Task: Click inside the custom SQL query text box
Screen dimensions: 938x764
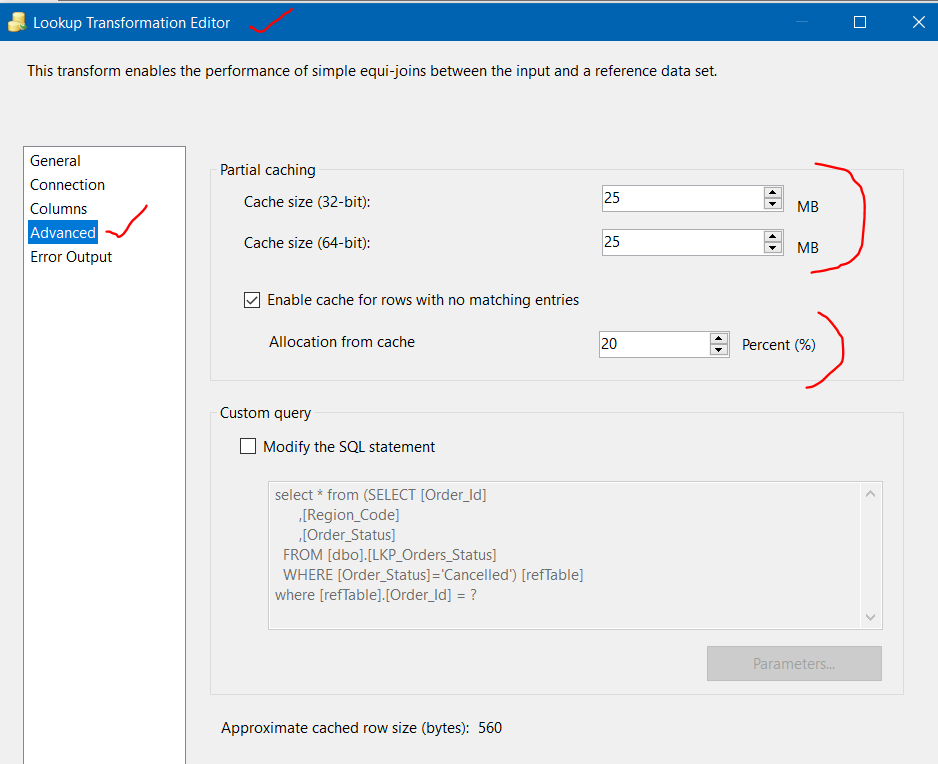Action: pos(564,555)
